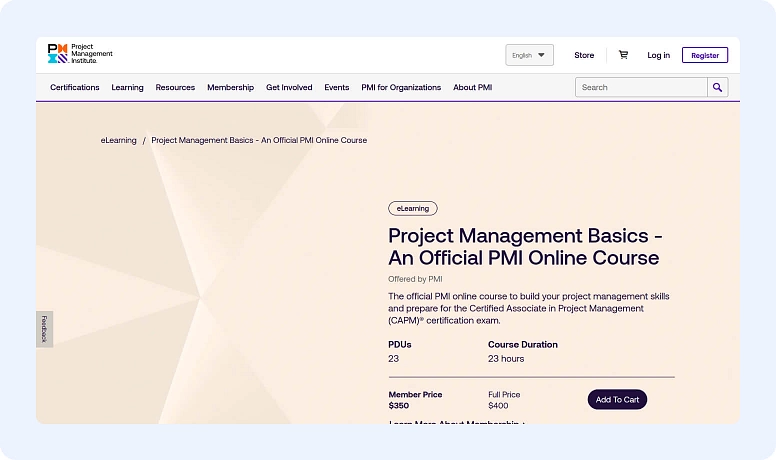Image resolution: width=776 pixels, height=460 pixels.
Task: Open the English language dropdown
Action: coord(529,55)
